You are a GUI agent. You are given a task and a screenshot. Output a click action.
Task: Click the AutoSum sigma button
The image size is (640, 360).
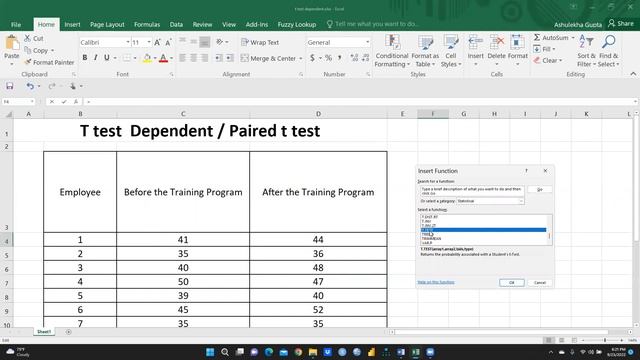coord(551,38)
